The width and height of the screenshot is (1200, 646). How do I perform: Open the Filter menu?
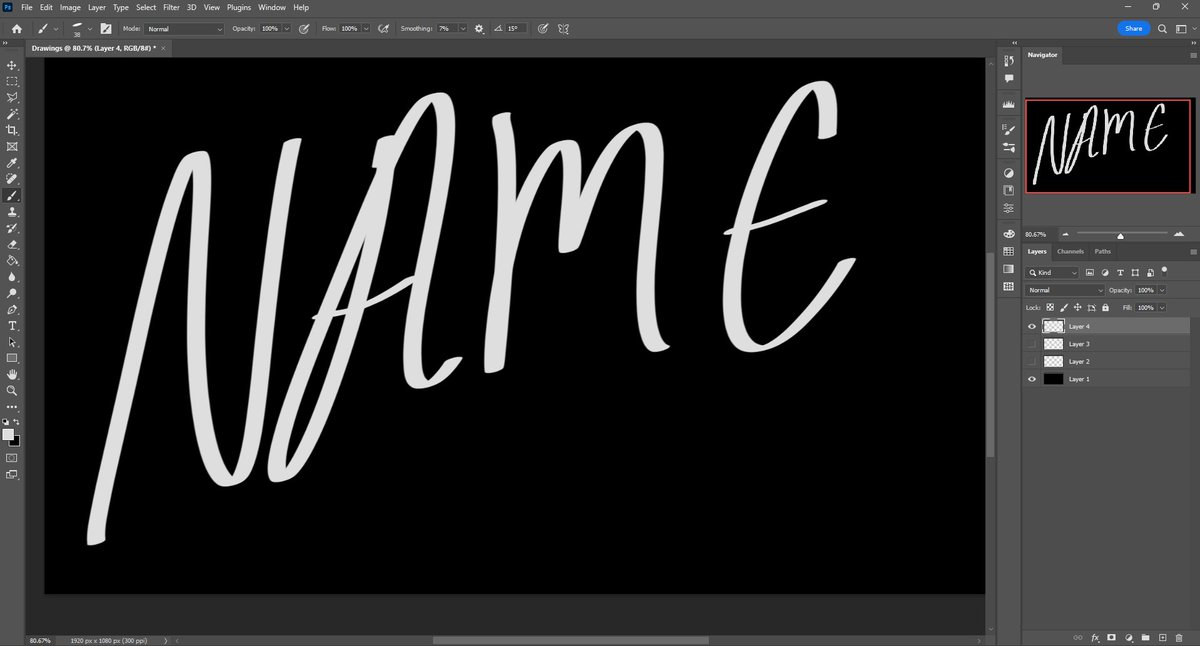pyautogui.click(x=172, y=7)
